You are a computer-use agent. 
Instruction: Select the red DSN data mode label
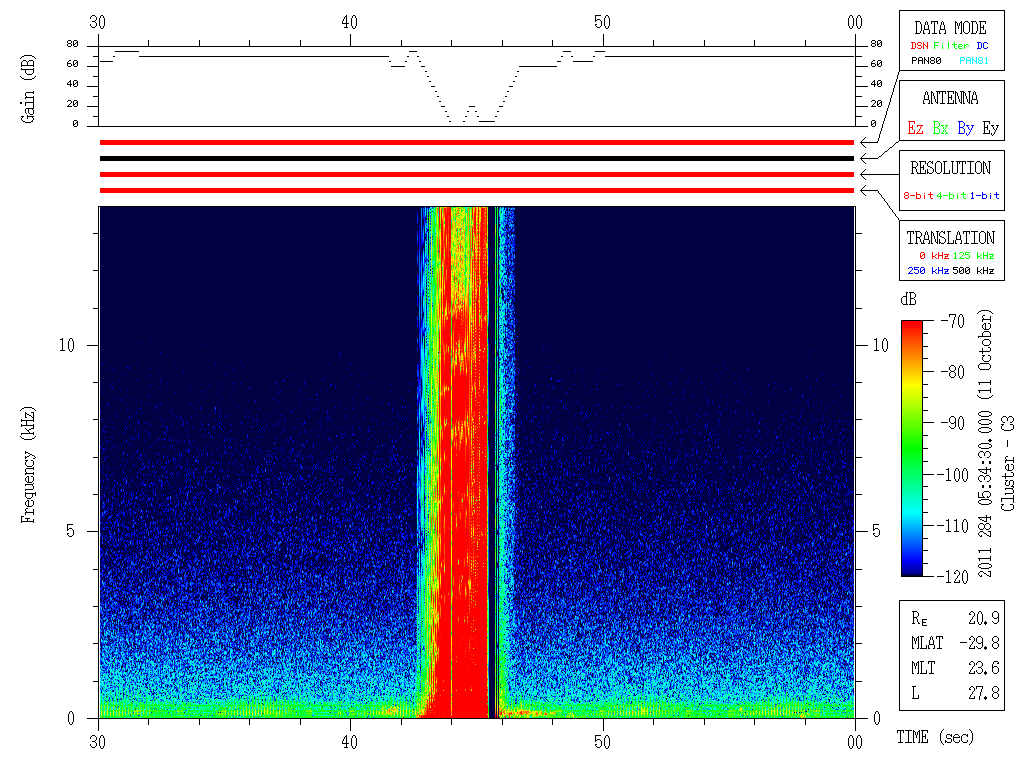point(919,46)
